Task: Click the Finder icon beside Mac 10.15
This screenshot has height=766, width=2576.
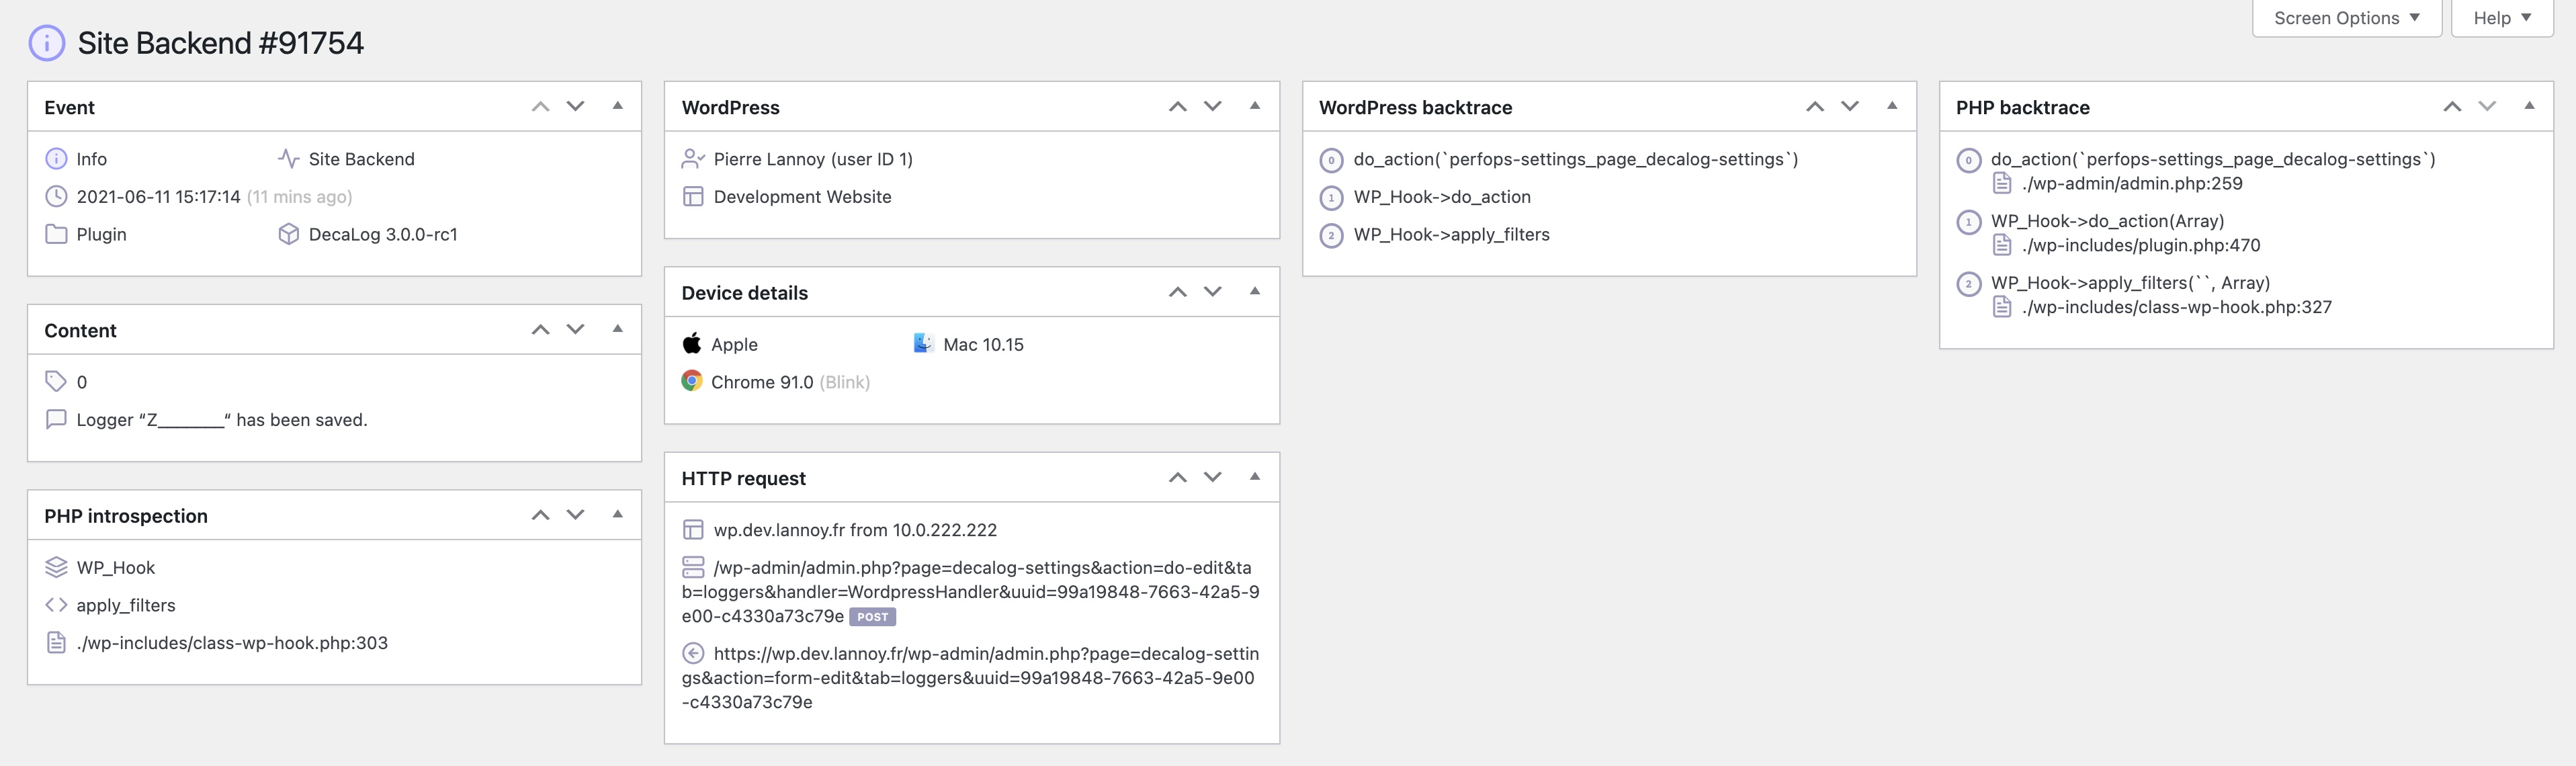Action: [923, 344]
